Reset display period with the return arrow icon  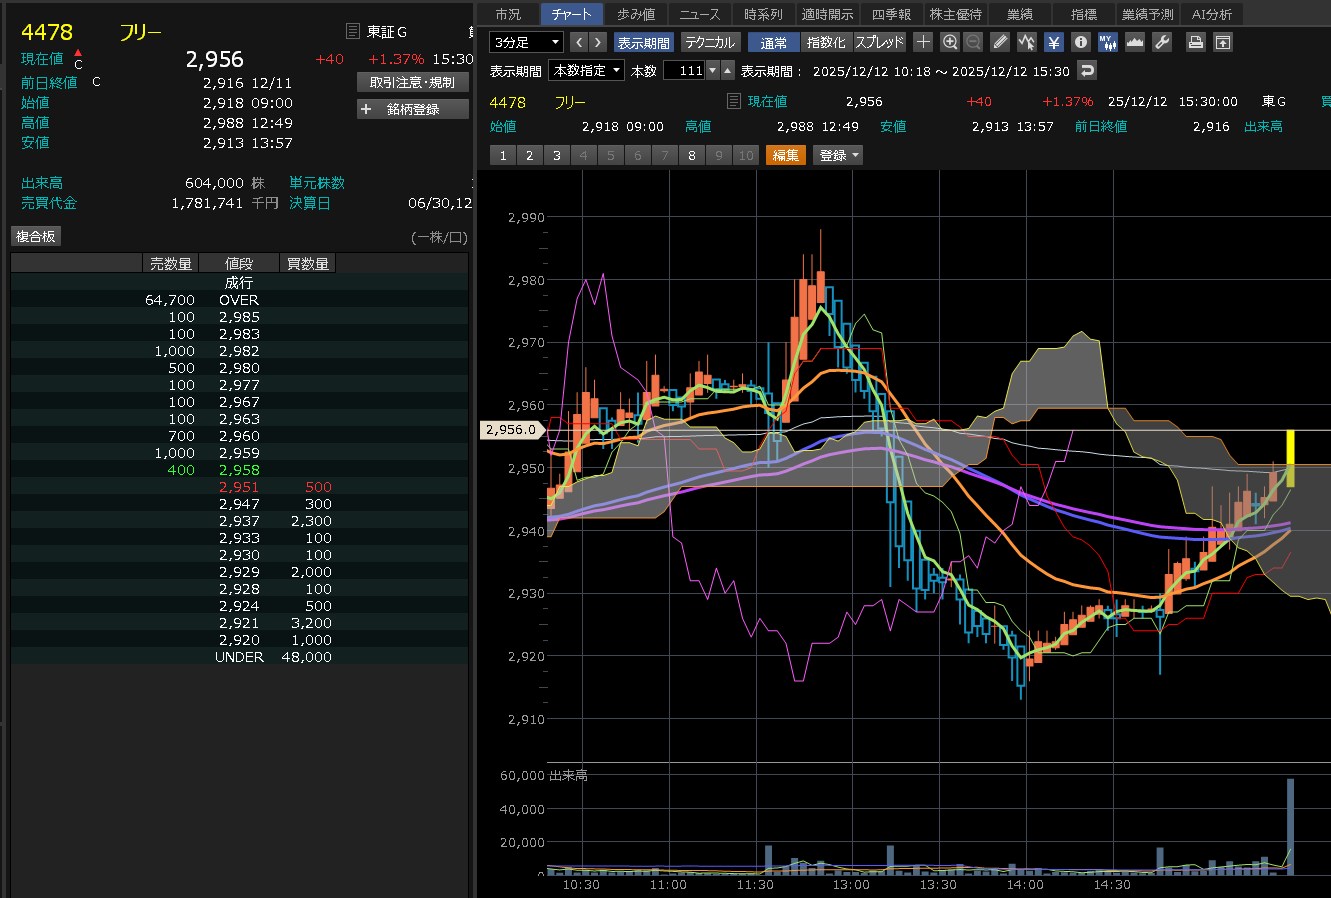tap(1088, 71)
